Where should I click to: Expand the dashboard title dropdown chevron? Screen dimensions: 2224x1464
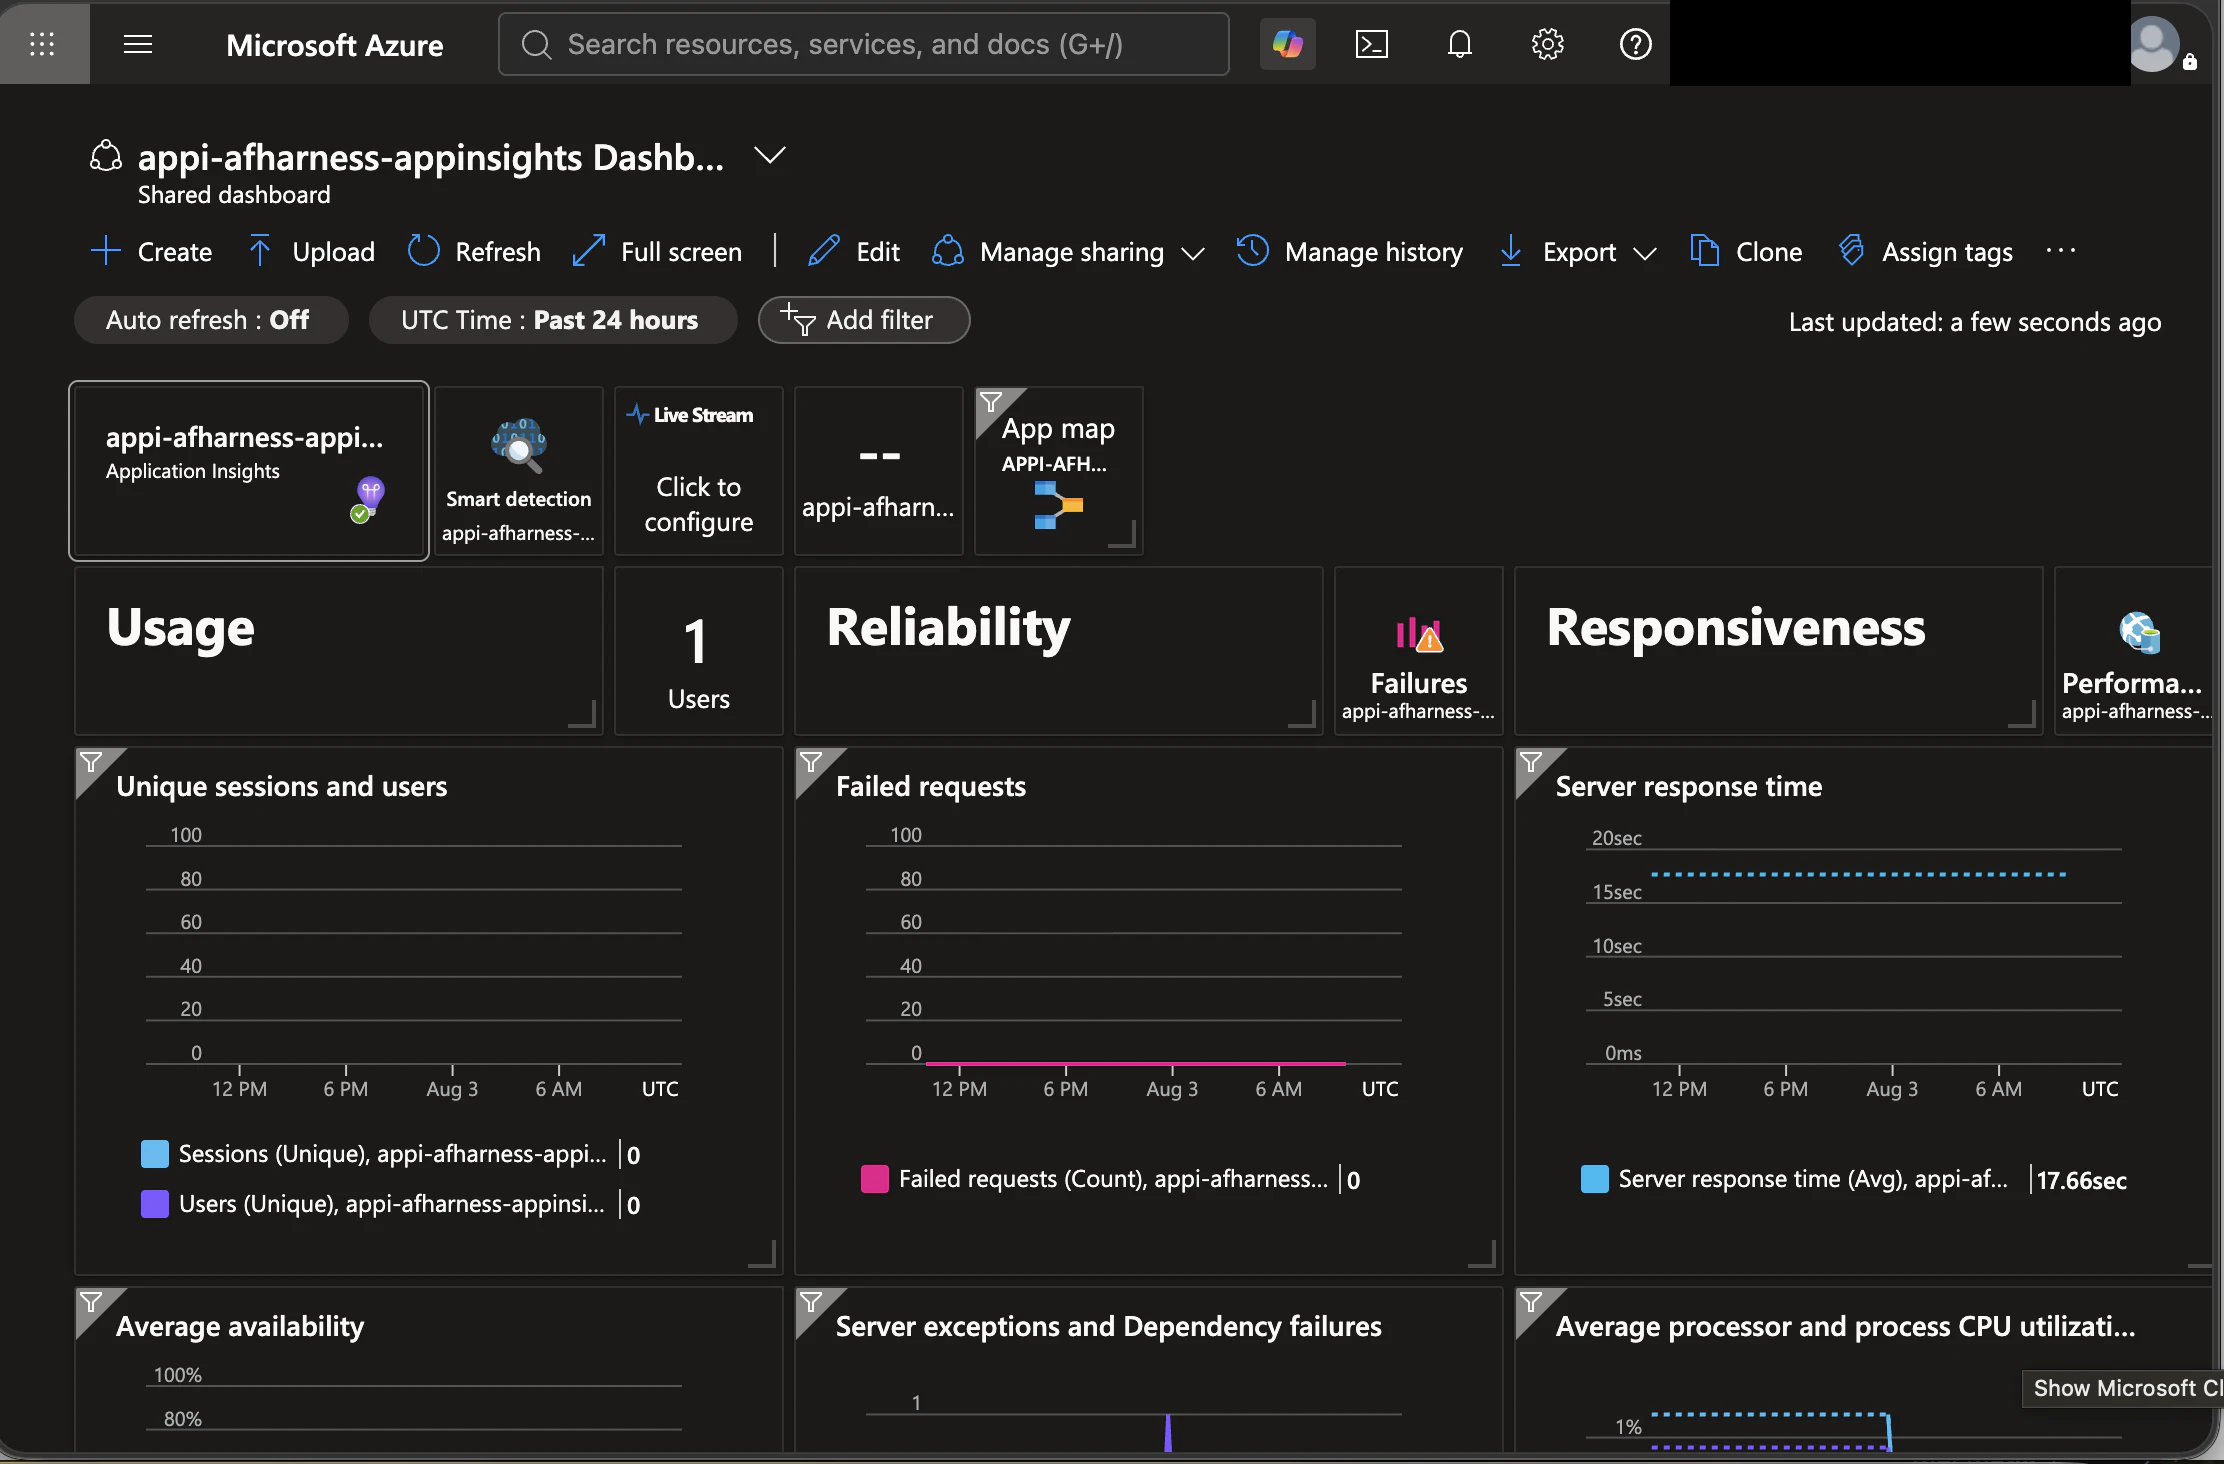pyautogui.click(x=769, y=156)
